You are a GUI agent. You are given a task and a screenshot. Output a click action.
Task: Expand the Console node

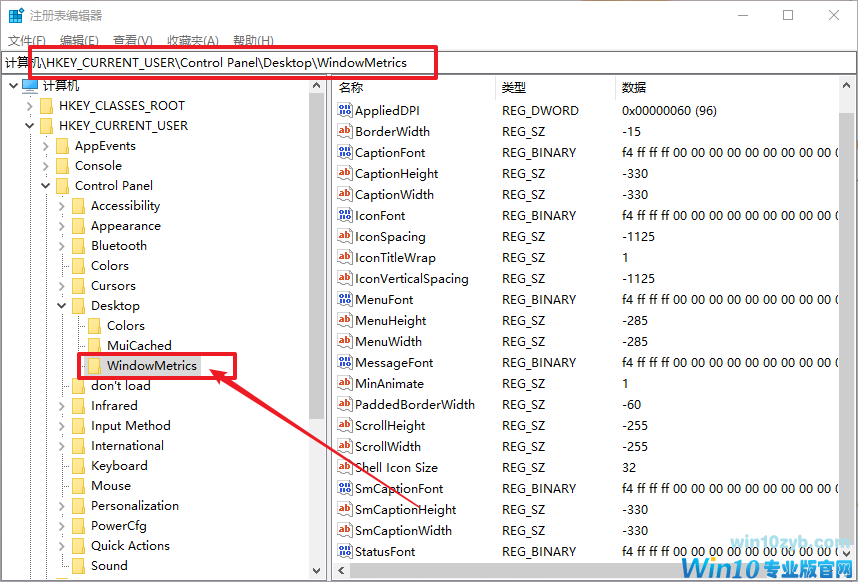(x=46, y=166)
